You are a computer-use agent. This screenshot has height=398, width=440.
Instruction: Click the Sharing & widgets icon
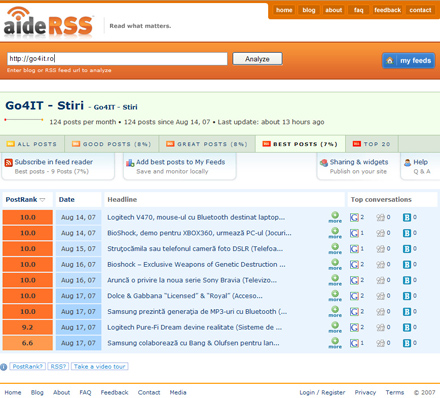pos(324,163)
